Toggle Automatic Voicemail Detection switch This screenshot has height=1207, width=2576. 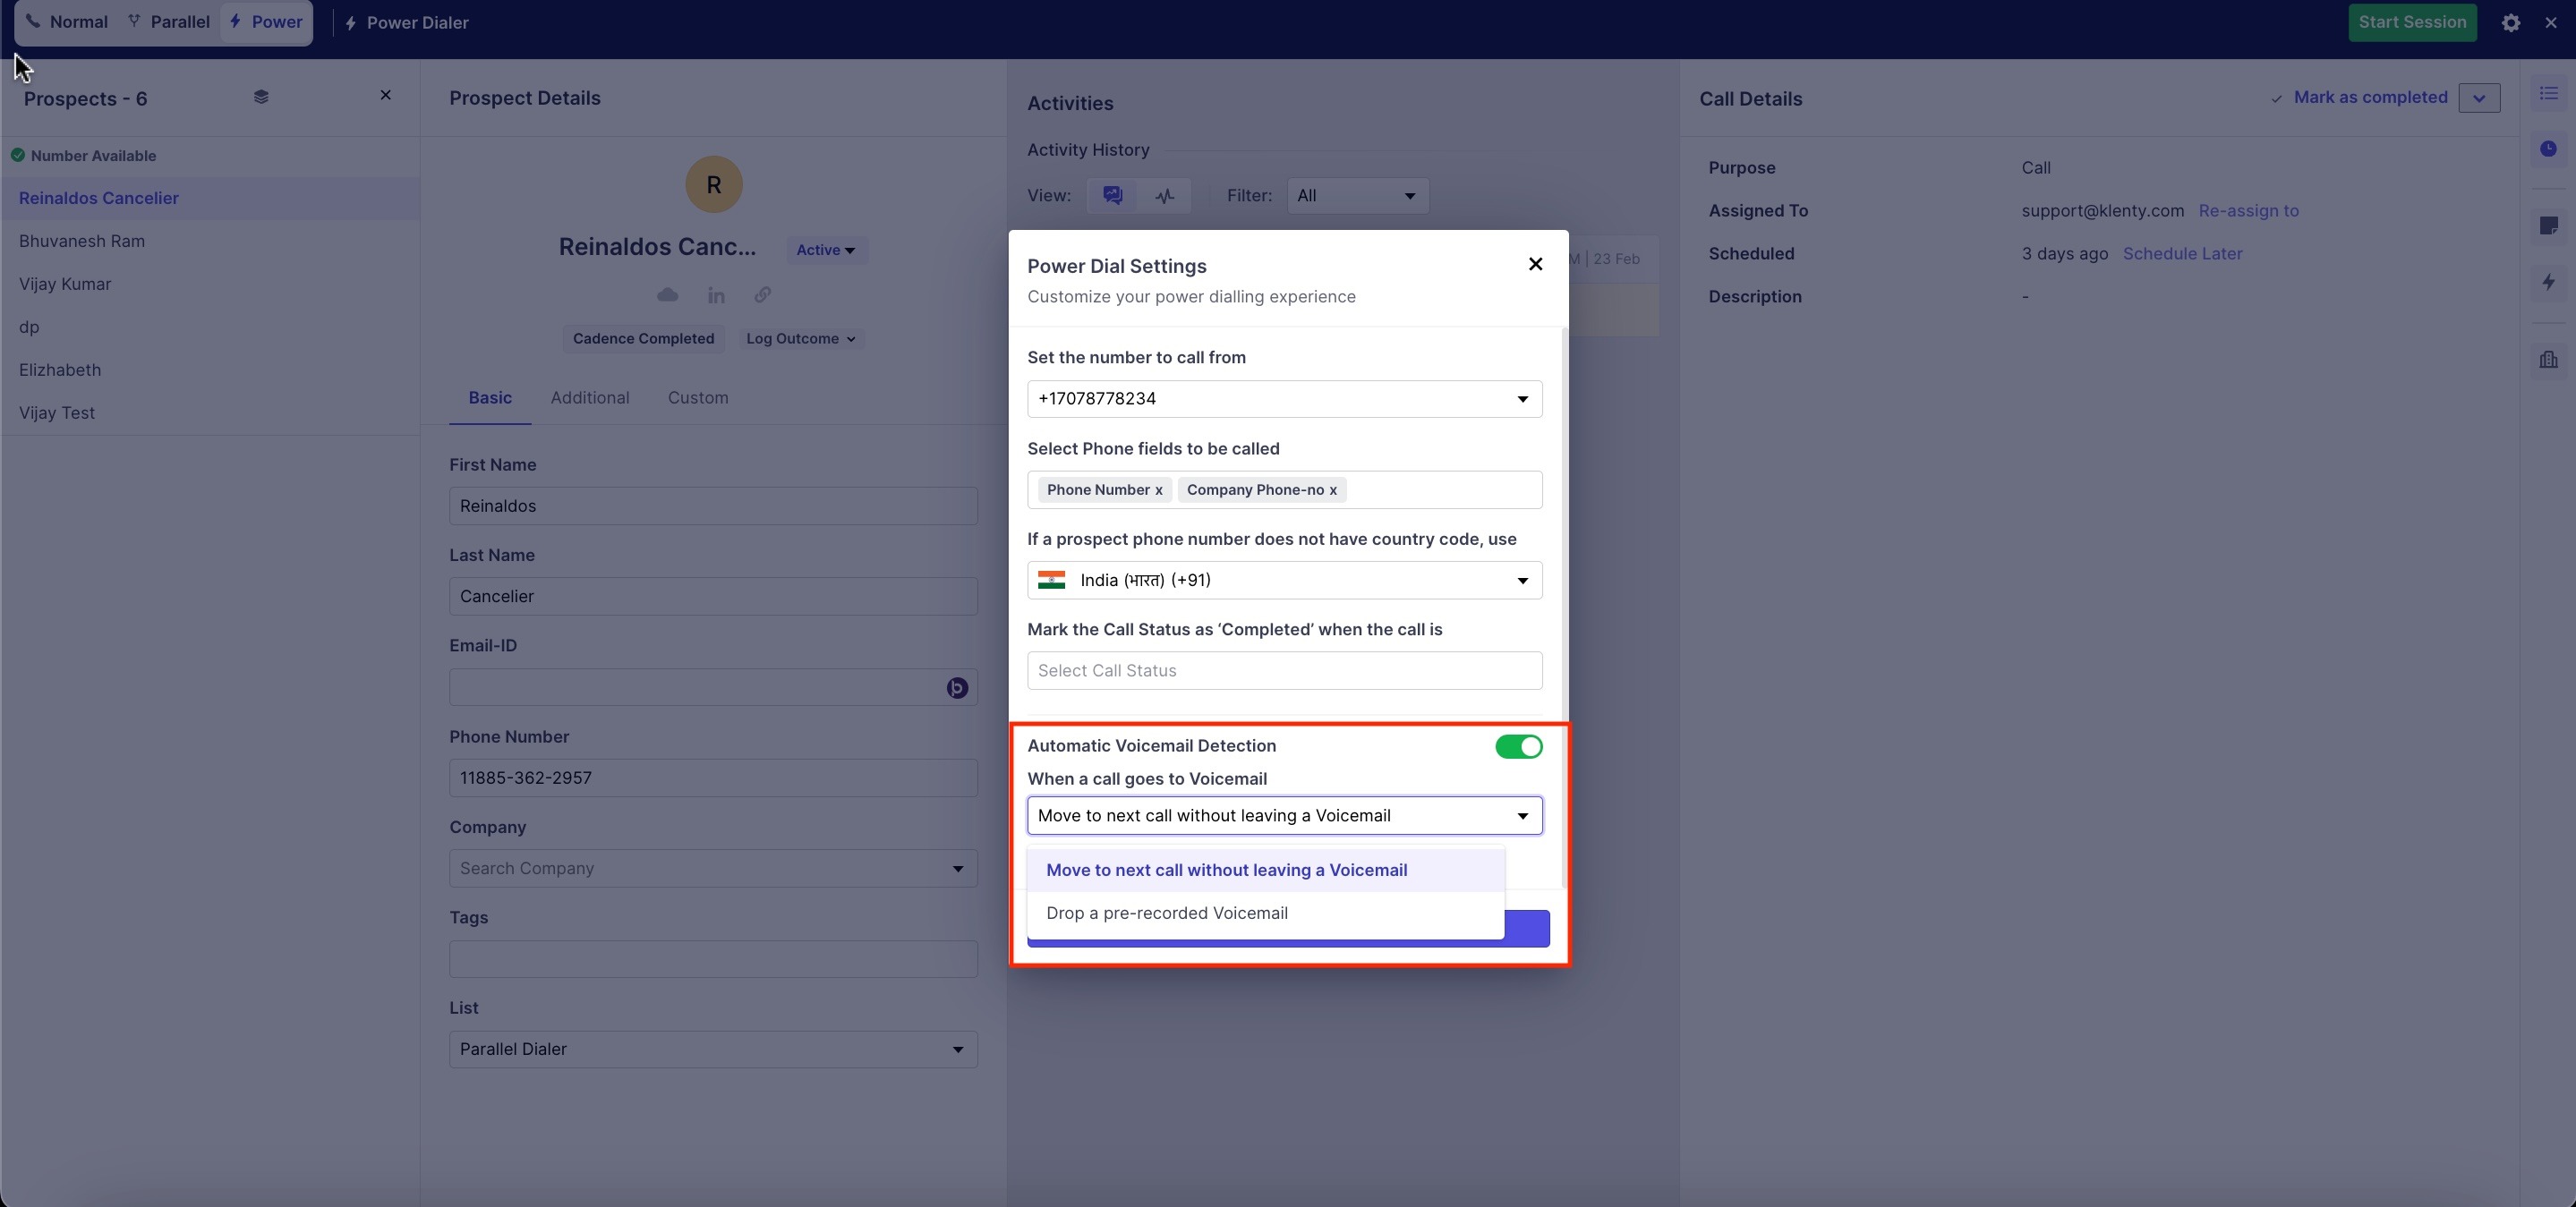tap(1518, 747)
